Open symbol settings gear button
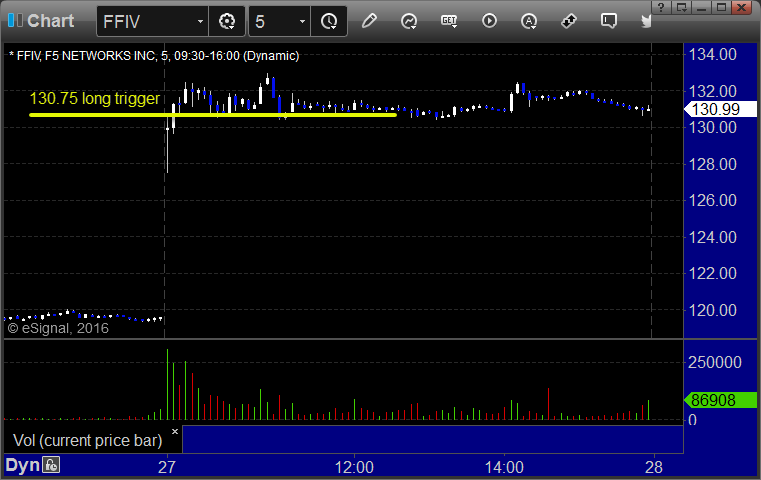This screenshot has height=480, width=761. 227,21
